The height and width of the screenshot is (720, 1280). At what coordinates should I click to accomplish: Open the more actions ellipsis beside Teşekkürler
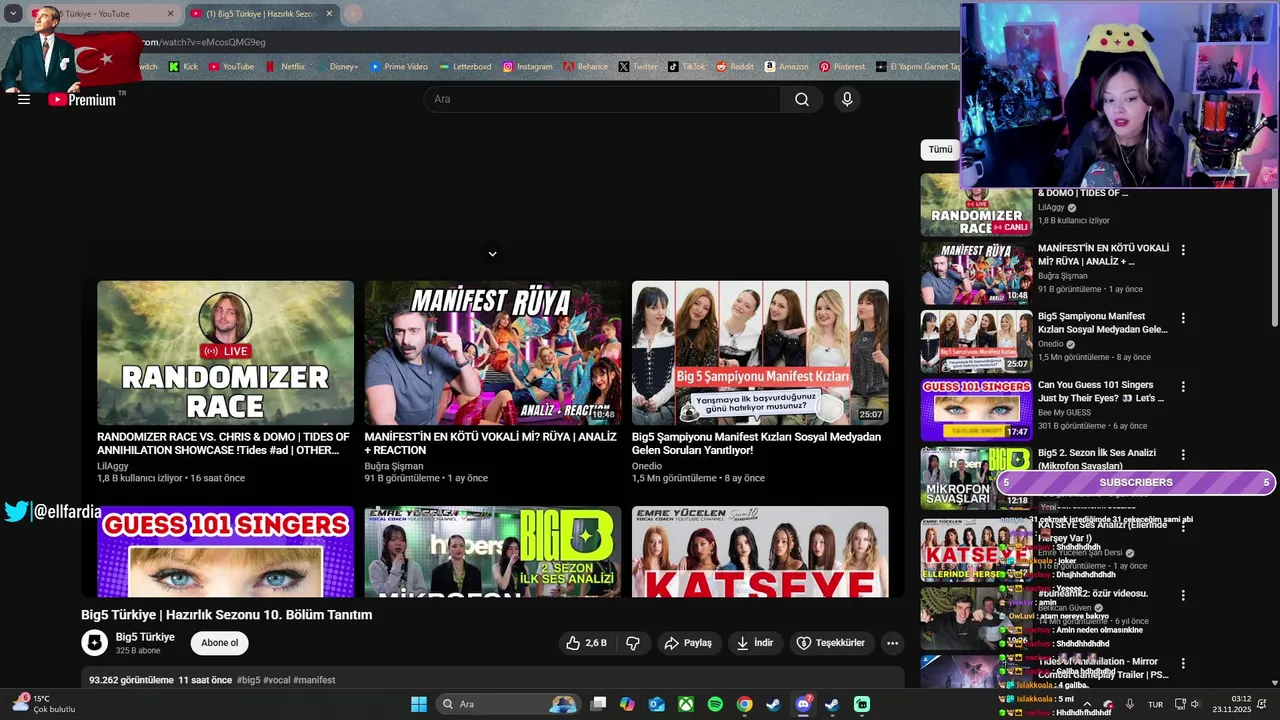pyautogui.click(x=892, y=643)
